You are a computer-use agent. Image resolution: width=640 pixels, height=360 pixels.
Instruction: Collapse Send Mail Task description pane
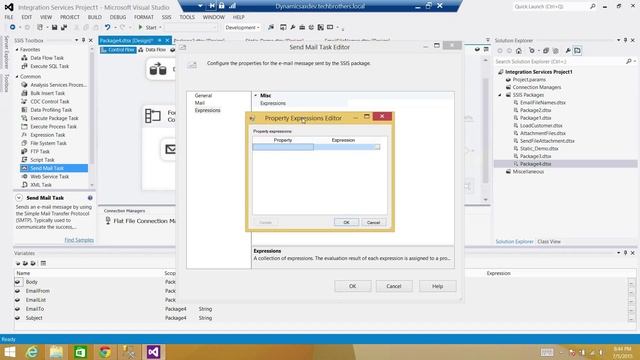tap(19, 198)
